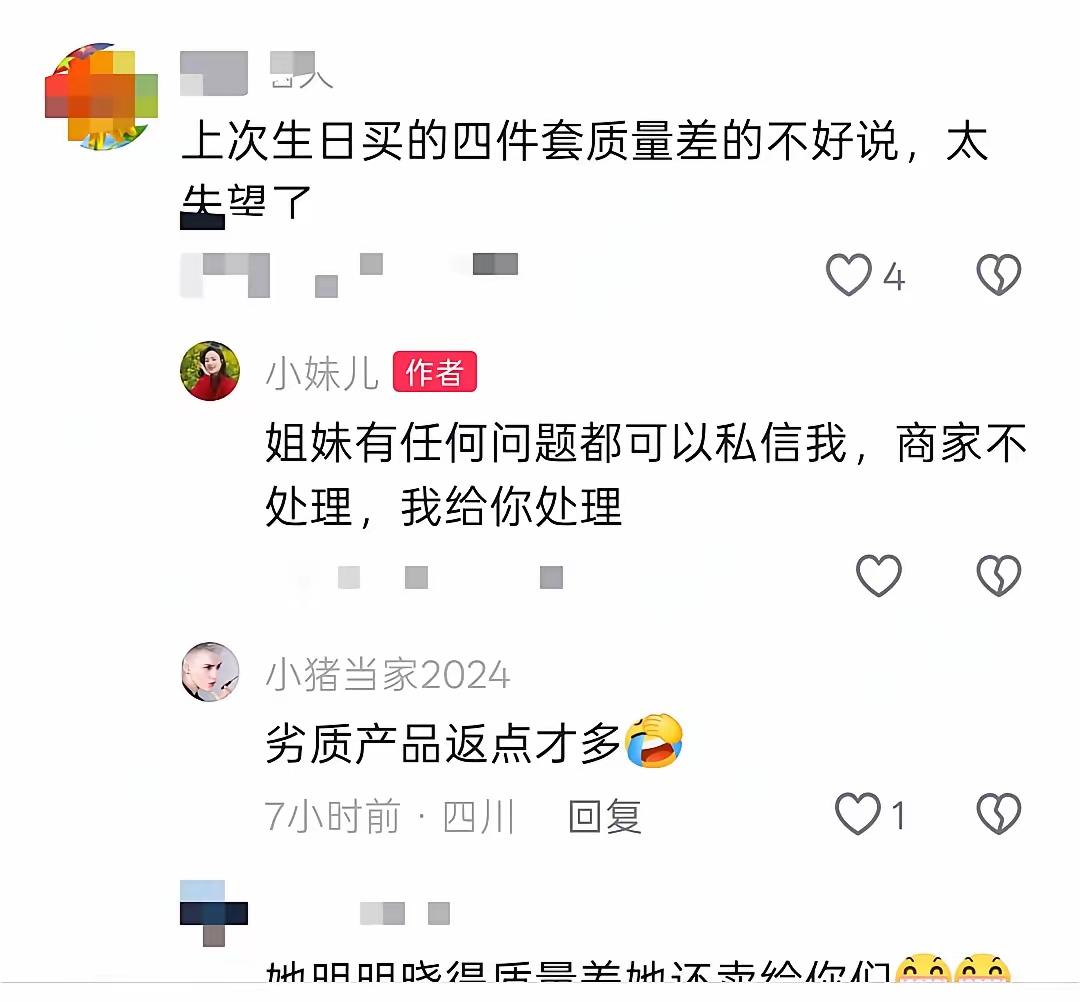Image resolution: width=1080 pixels, height=1002 pixels.
Task: Tap the timestamp 7小时前 · 四川
Action: [x=390, y=817]
